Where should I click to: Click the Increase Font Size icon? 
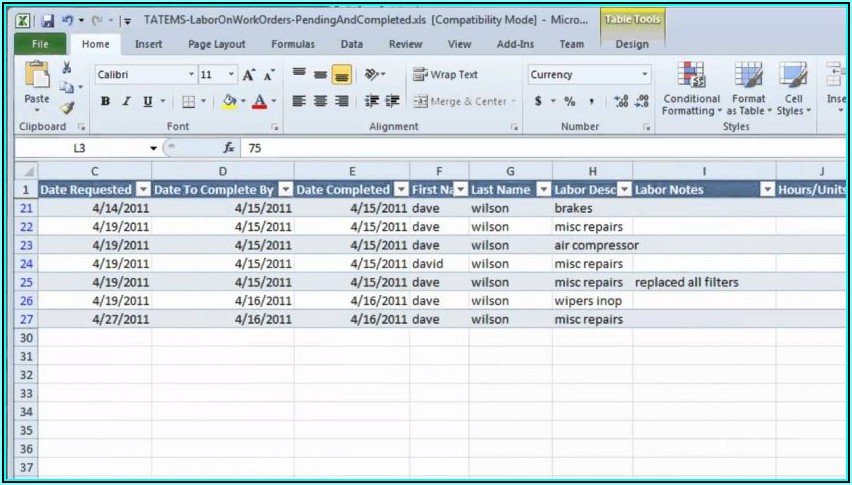249,75
